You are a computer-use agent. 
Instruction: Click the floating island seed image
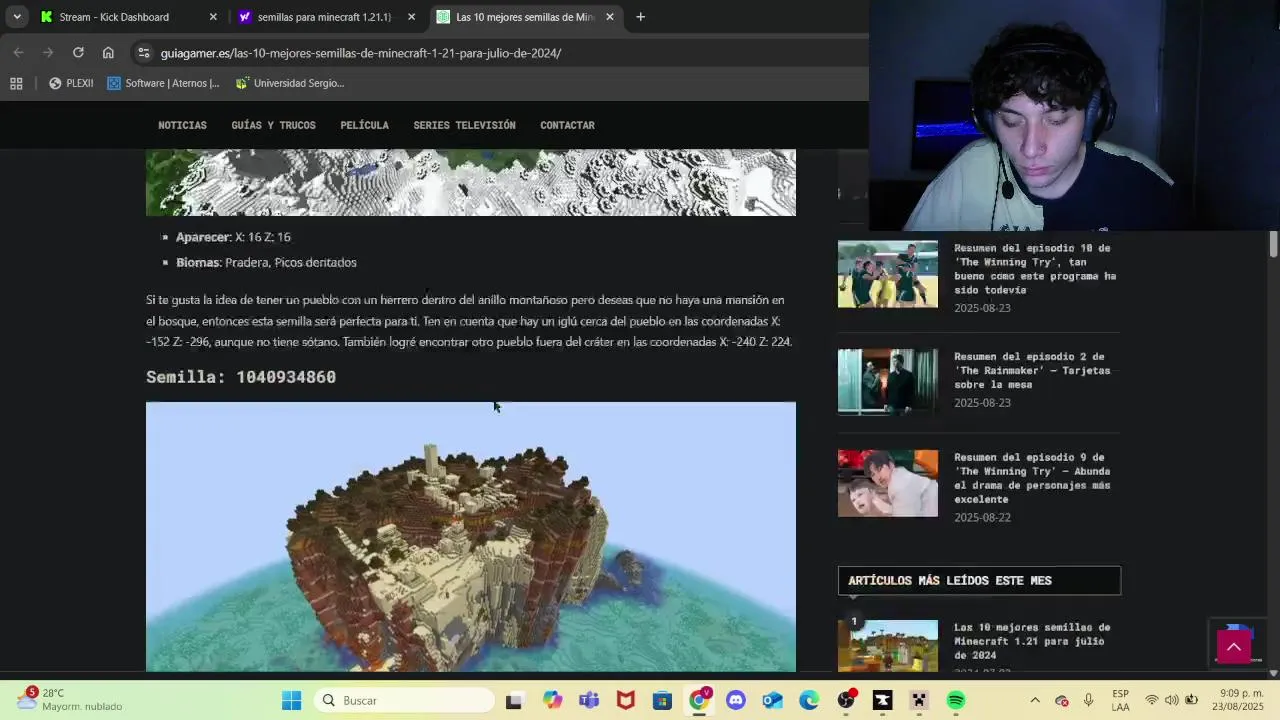[x=471, y=537]
